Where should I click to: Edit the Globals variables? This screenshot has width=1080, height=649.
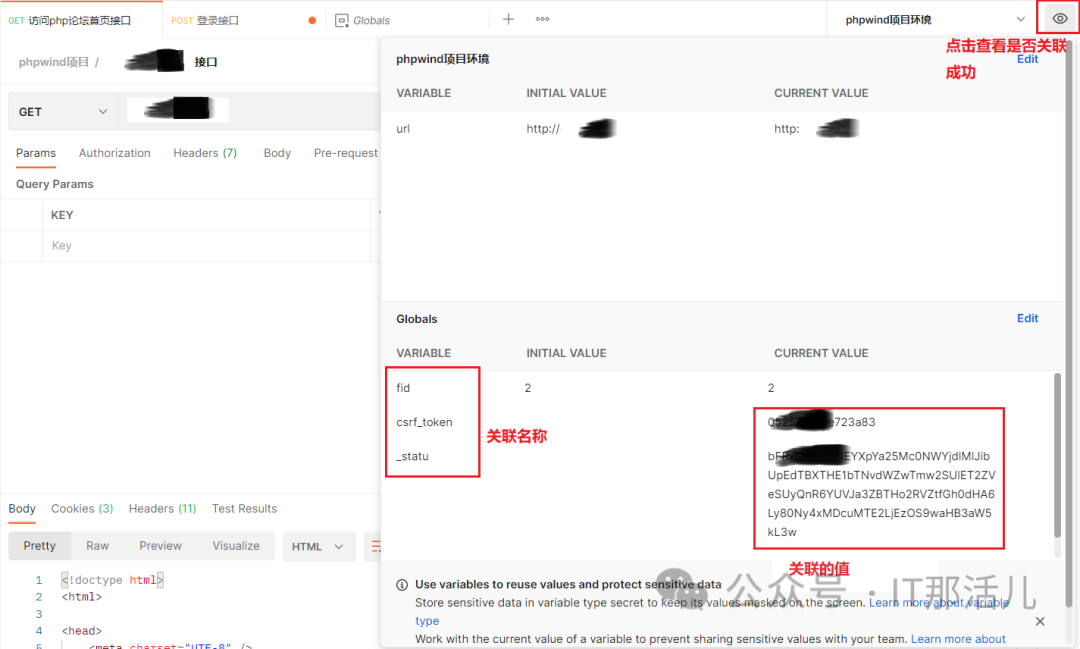pos(1027,318)
